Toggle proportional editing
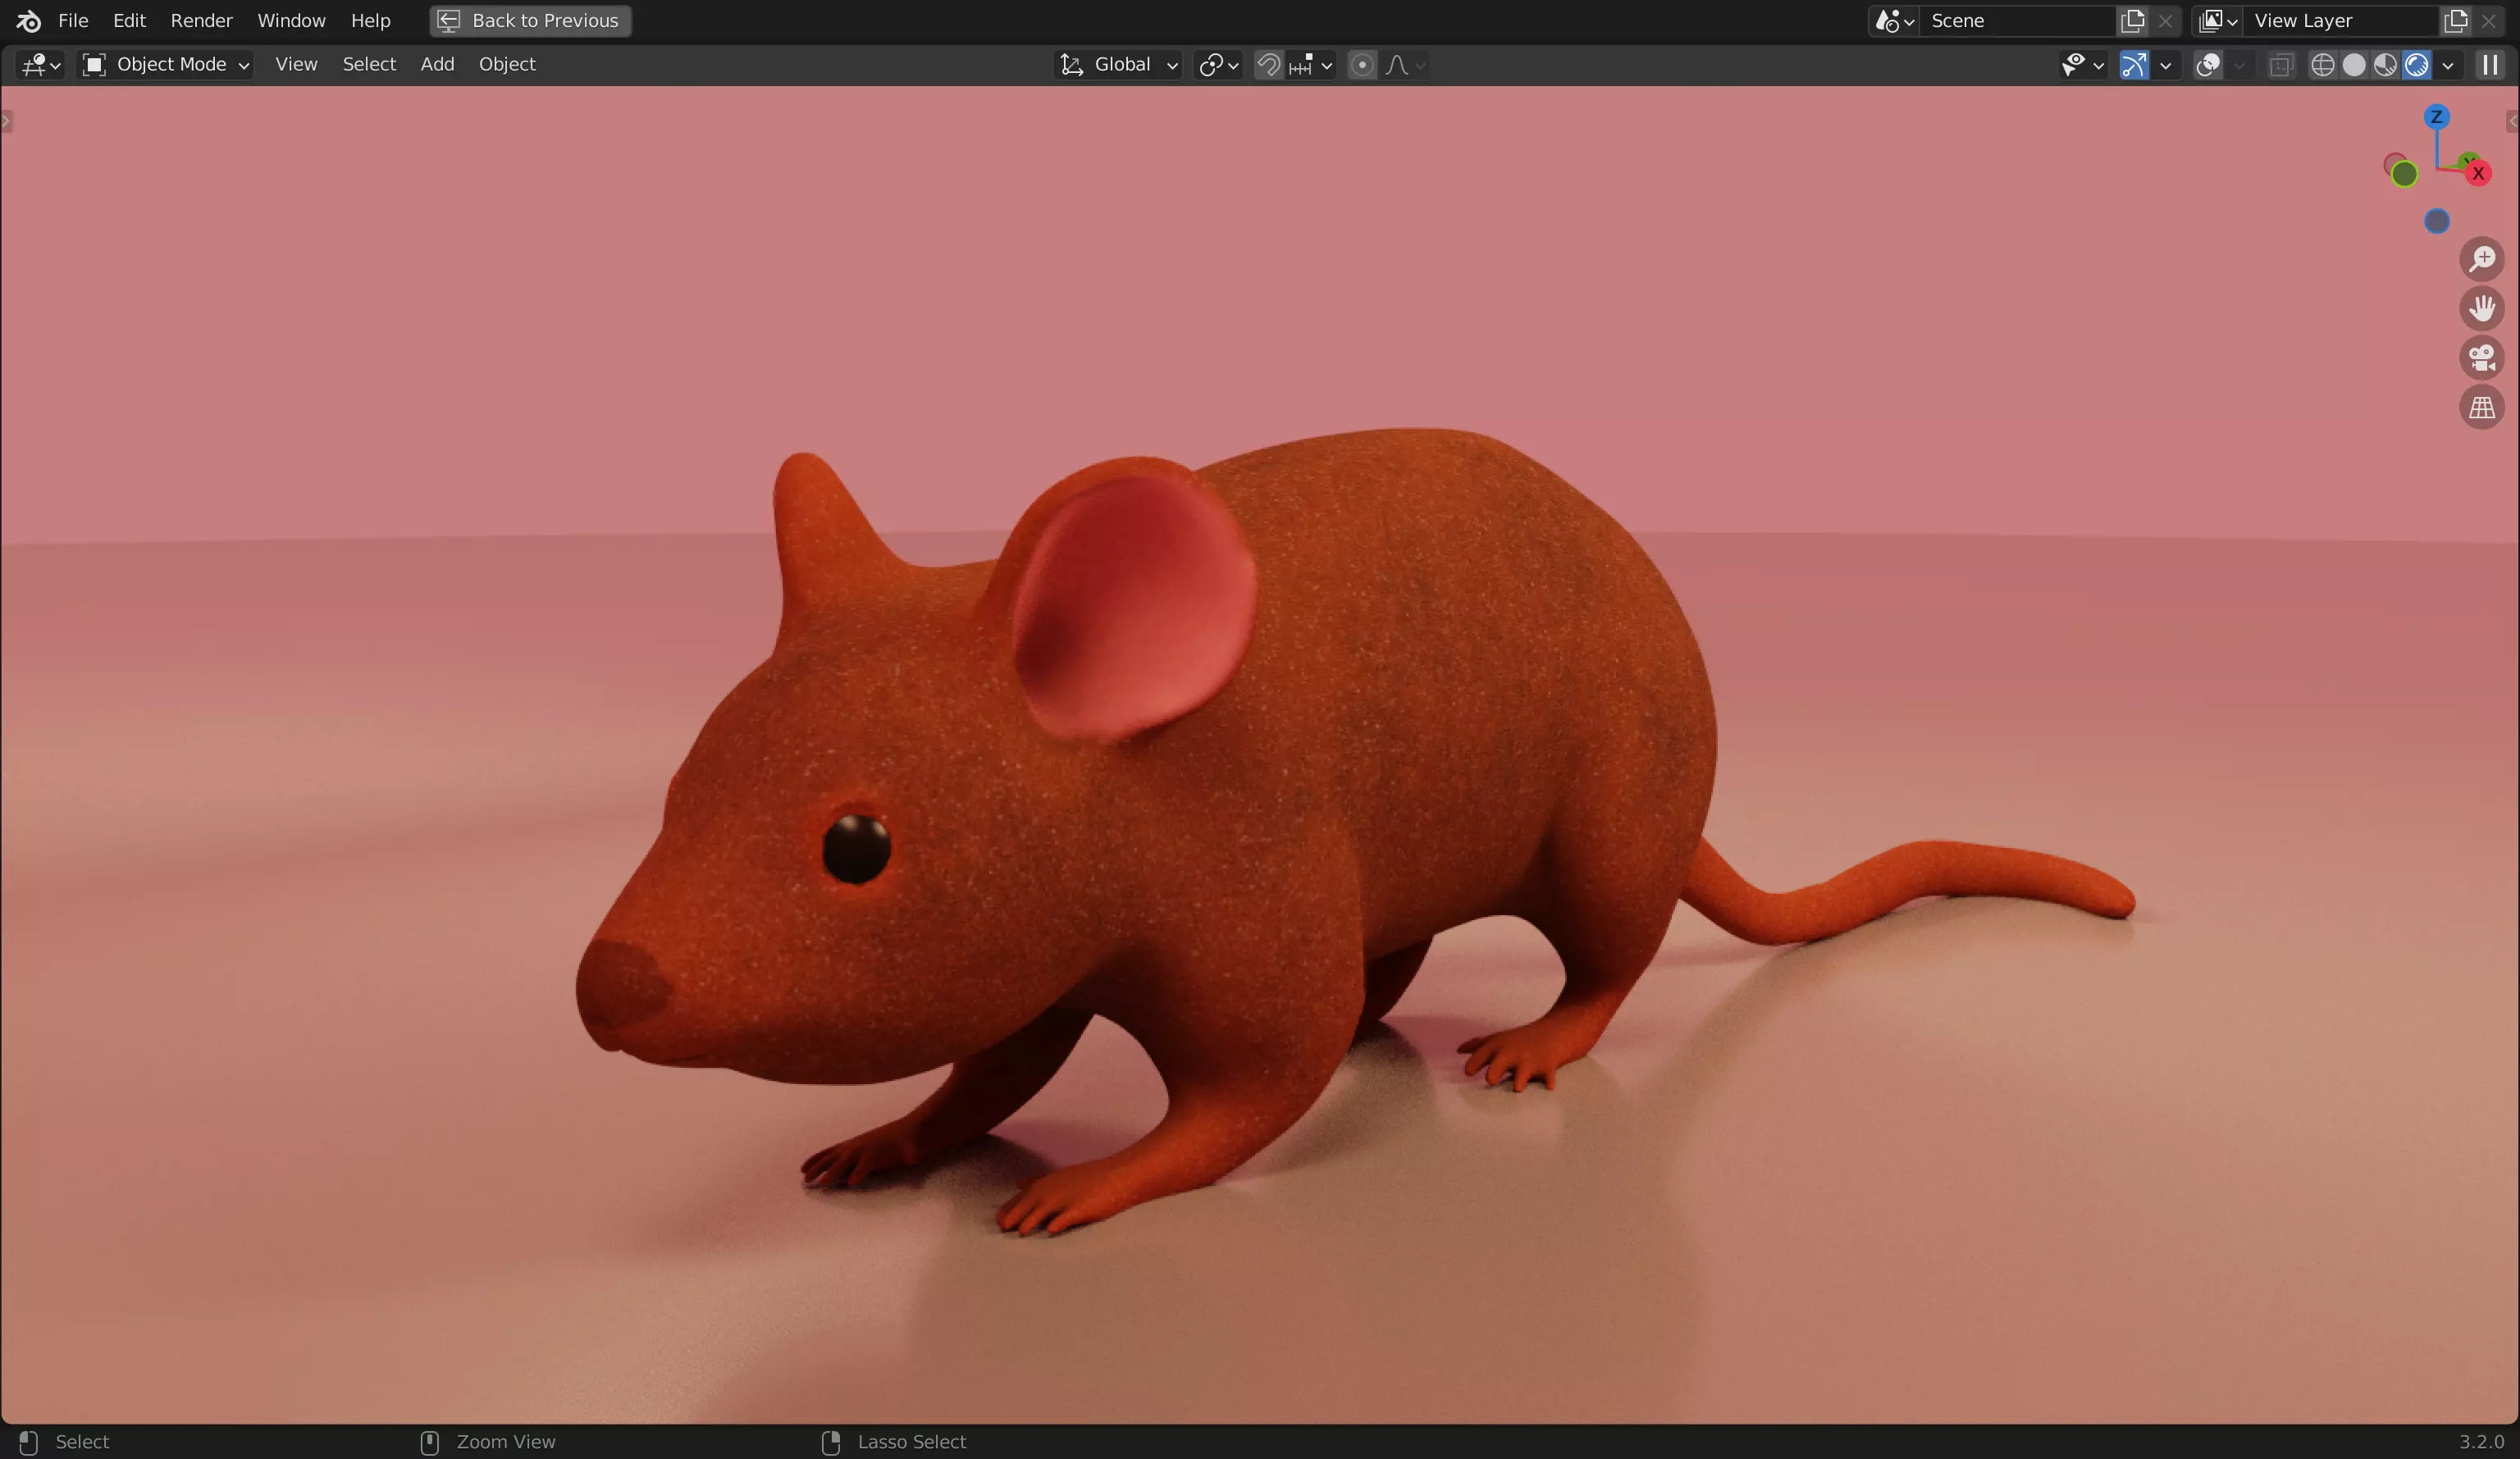 coord(1361,64)
